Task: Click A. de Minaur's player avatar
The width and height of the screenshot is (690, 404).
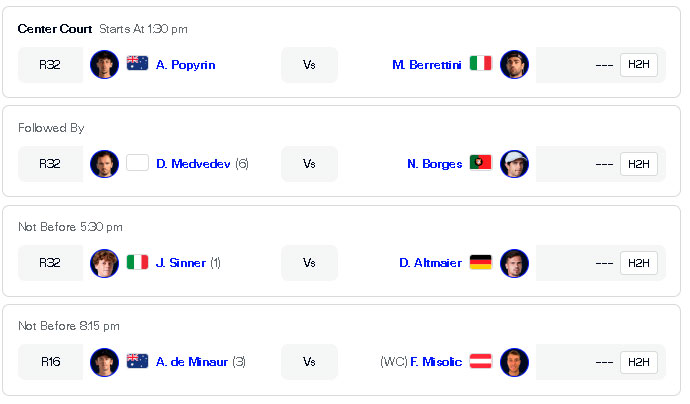Action: tap(104, 362)
